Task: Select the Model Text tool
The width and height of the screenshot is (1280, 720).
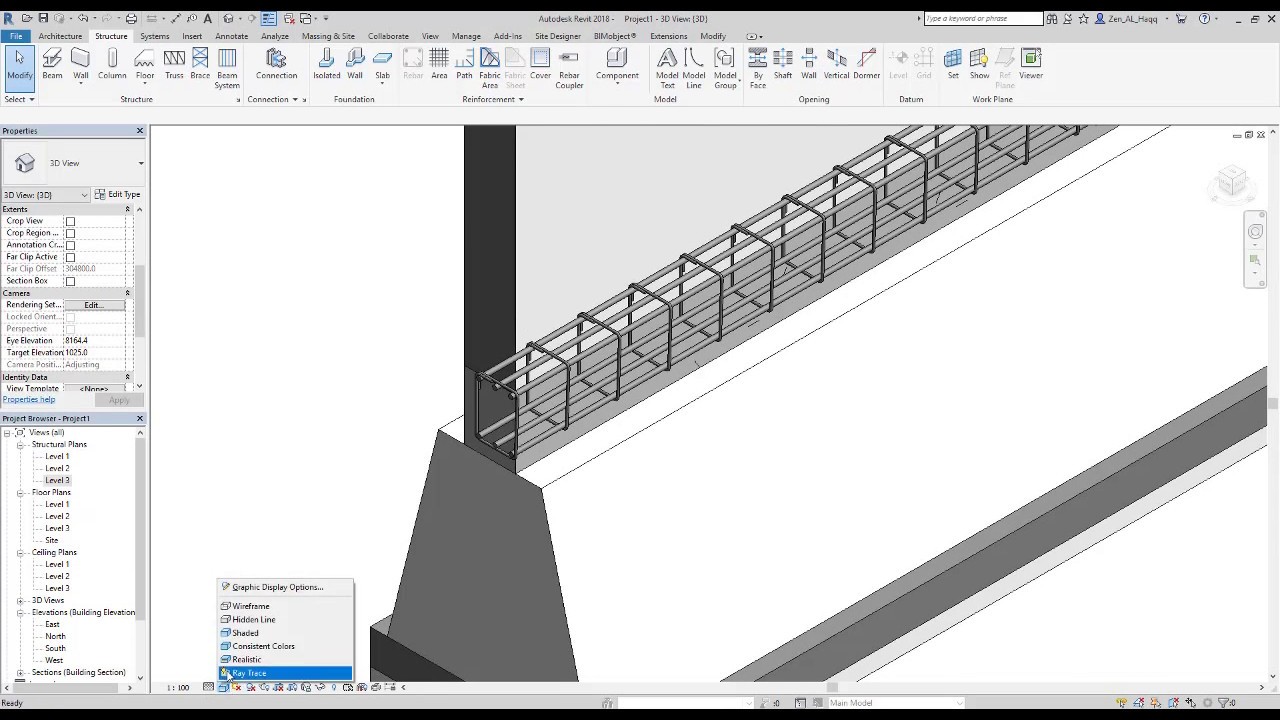Action: (667, 68)
